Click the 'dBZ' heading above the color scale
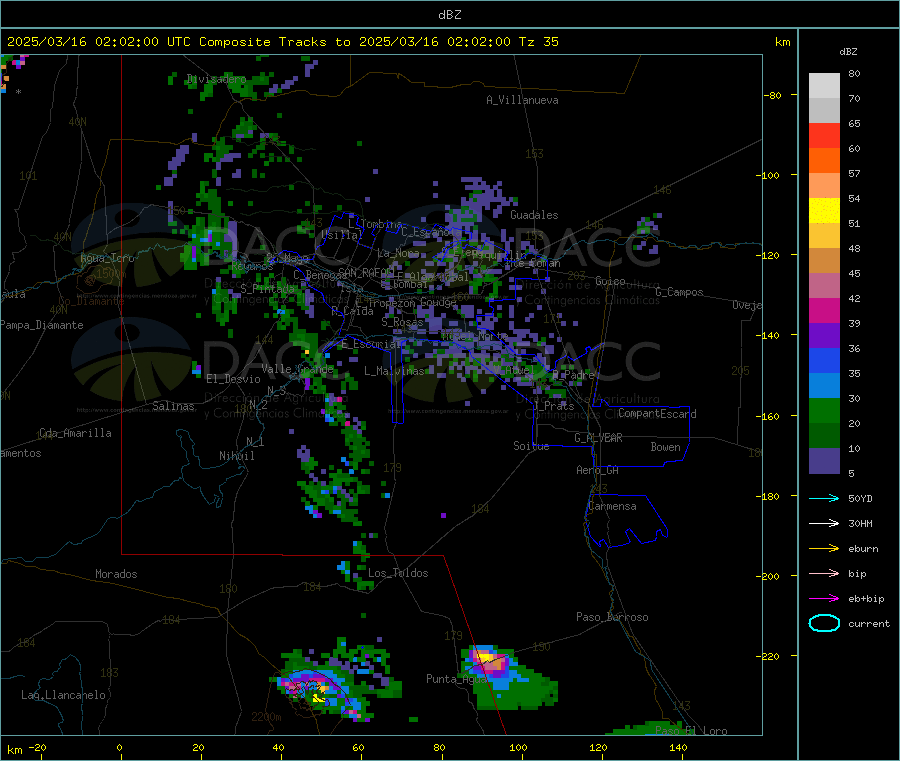This screenshot has width=900, height=761. 848,52
